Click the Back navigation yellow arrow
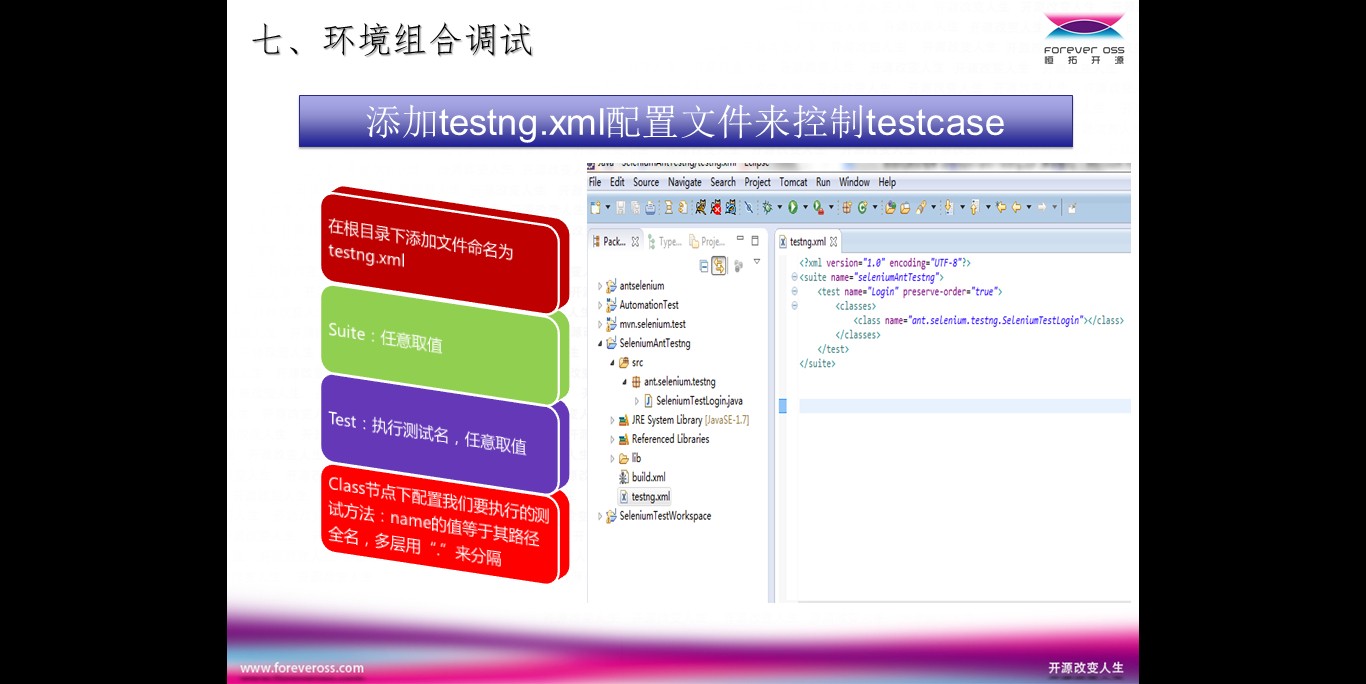The width and height of the screenshot is (1366, 684). pos(1016,207)
